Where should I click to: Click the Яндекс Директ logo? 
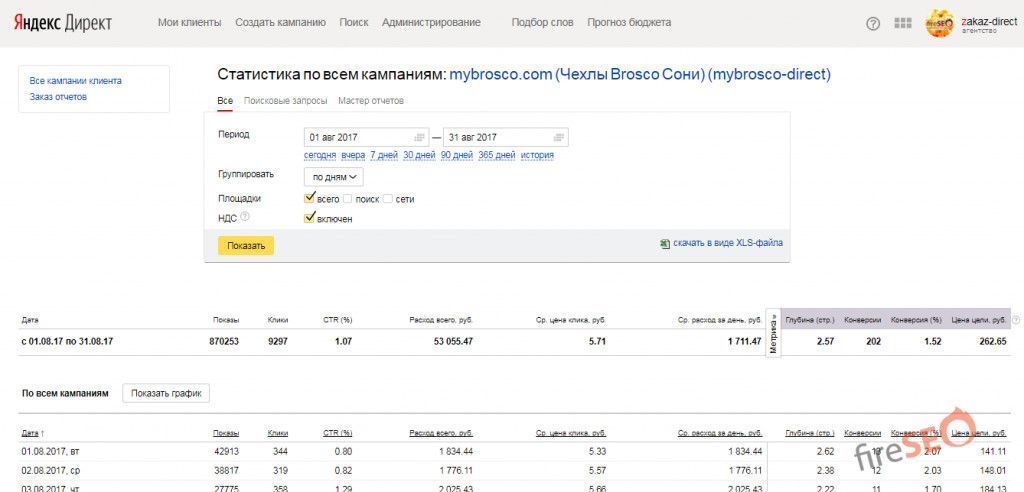tap(65, 22)
